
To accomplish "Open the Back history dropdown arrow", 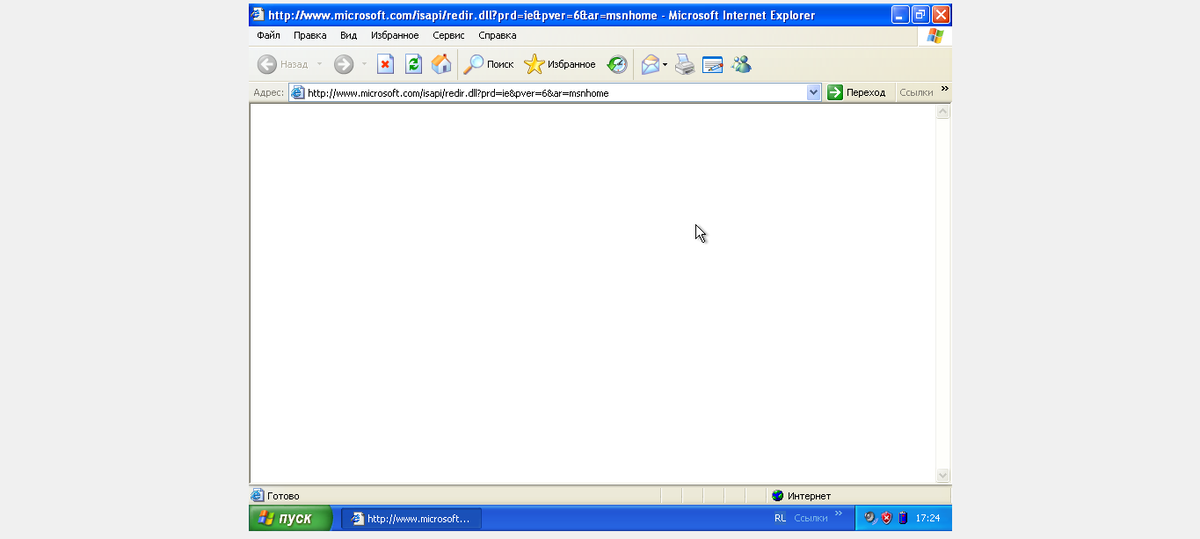I will point(319,64).
